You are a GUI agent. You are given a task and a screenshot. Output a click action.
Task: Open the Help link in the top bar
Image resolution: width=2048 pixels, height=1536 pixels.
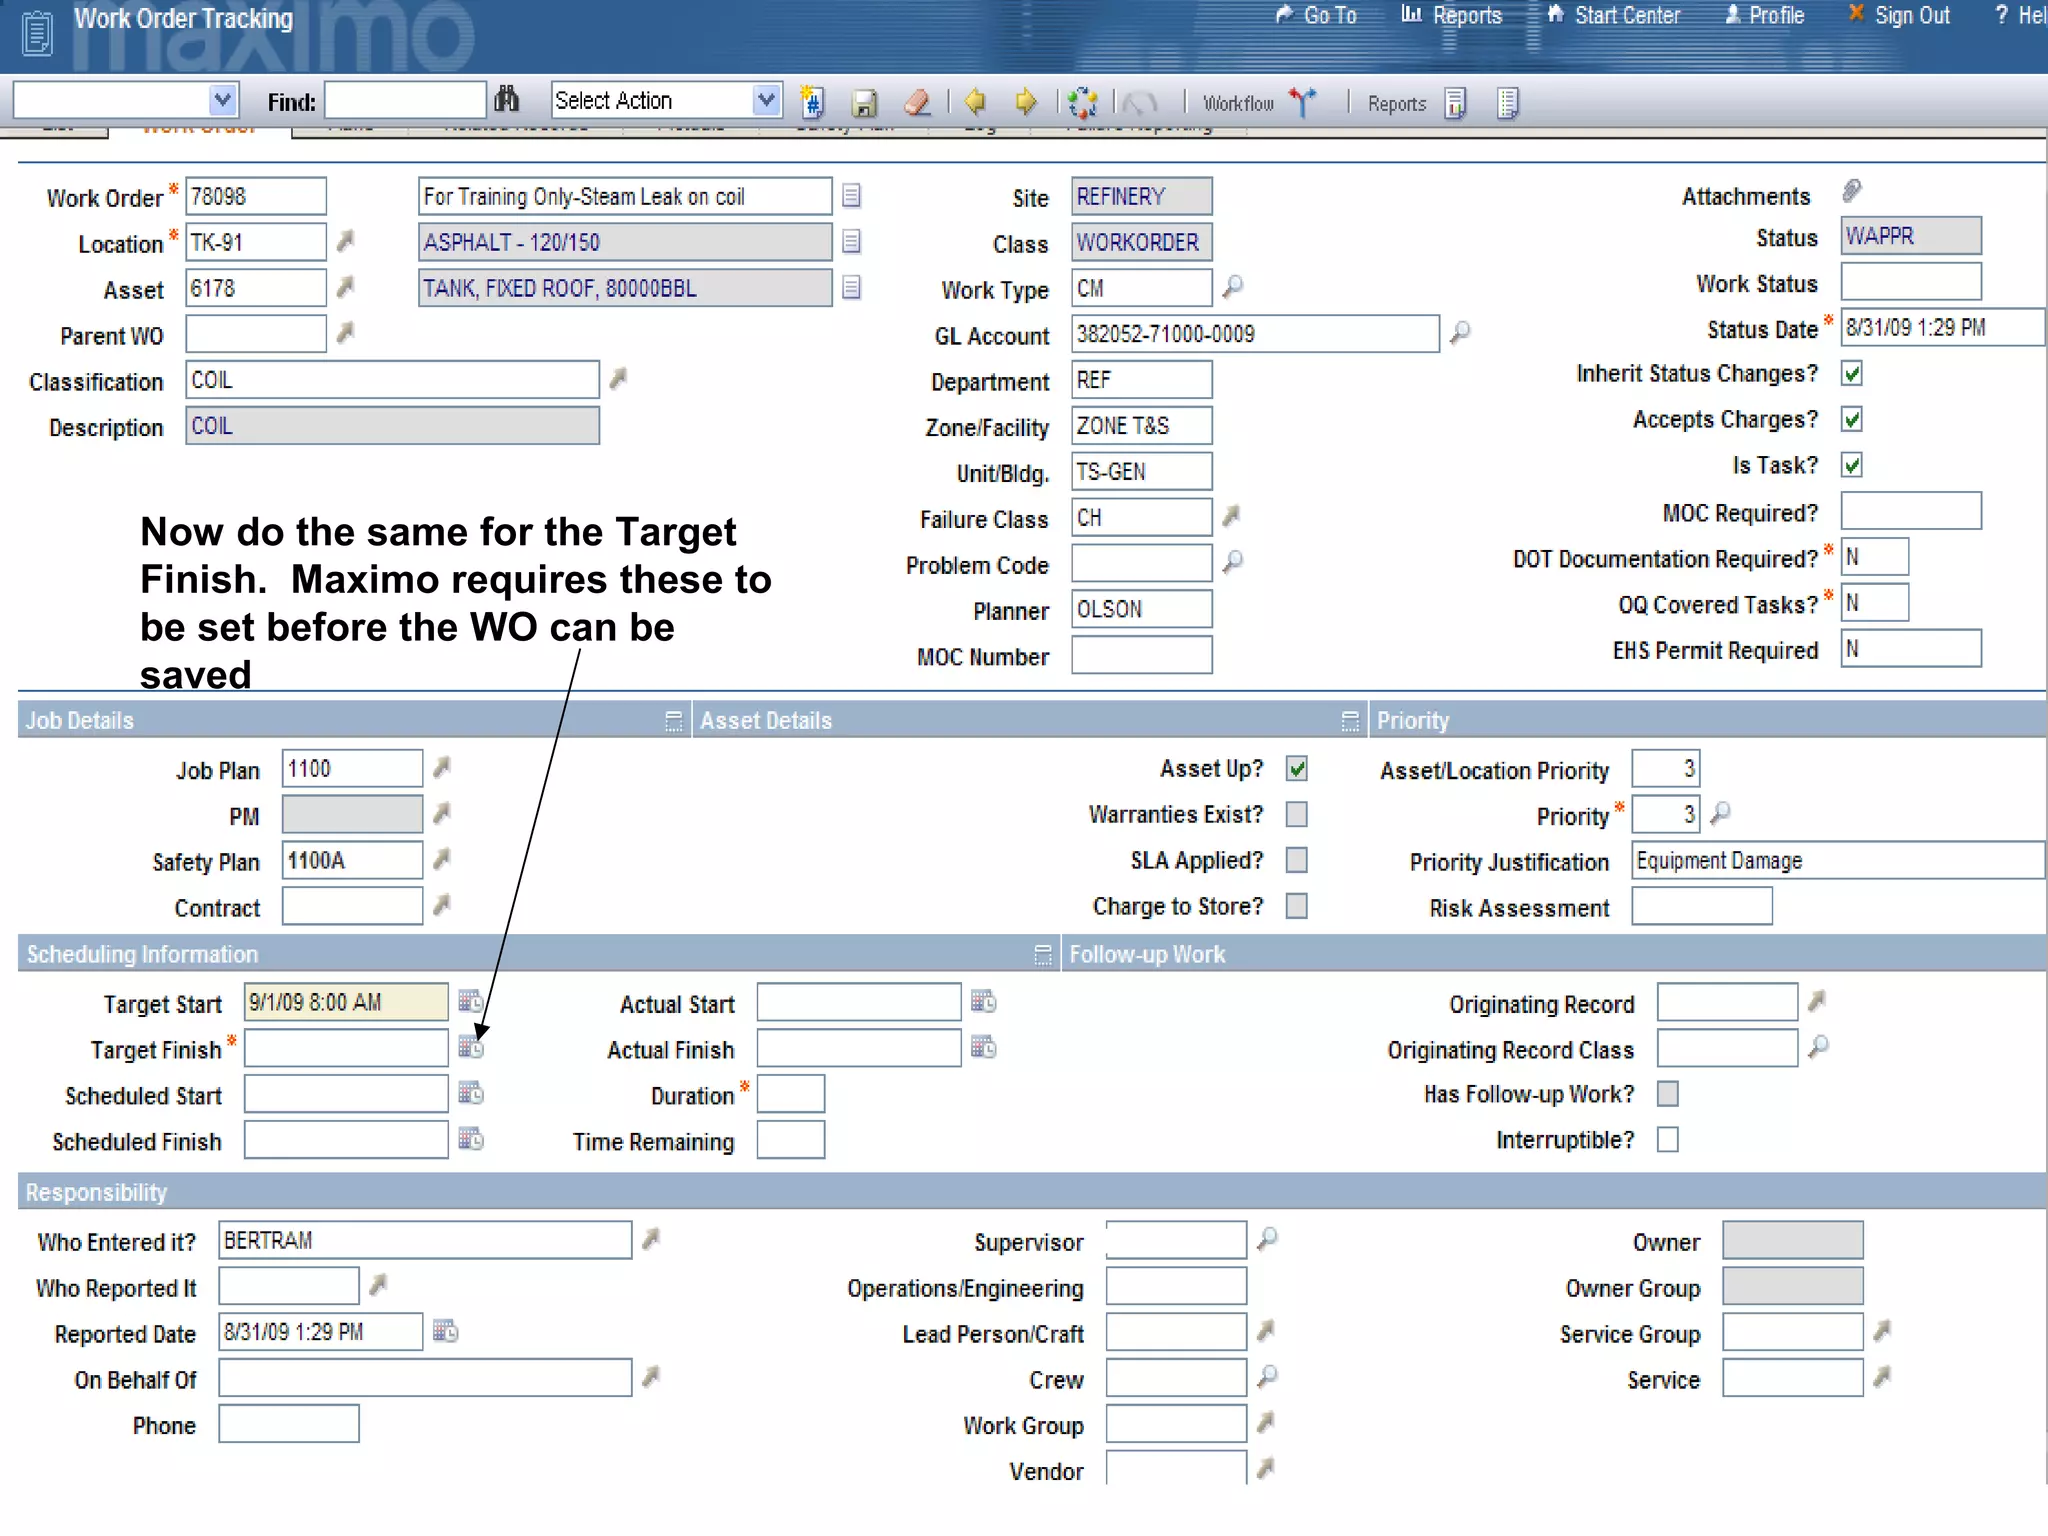click(x=2020, y=15)
